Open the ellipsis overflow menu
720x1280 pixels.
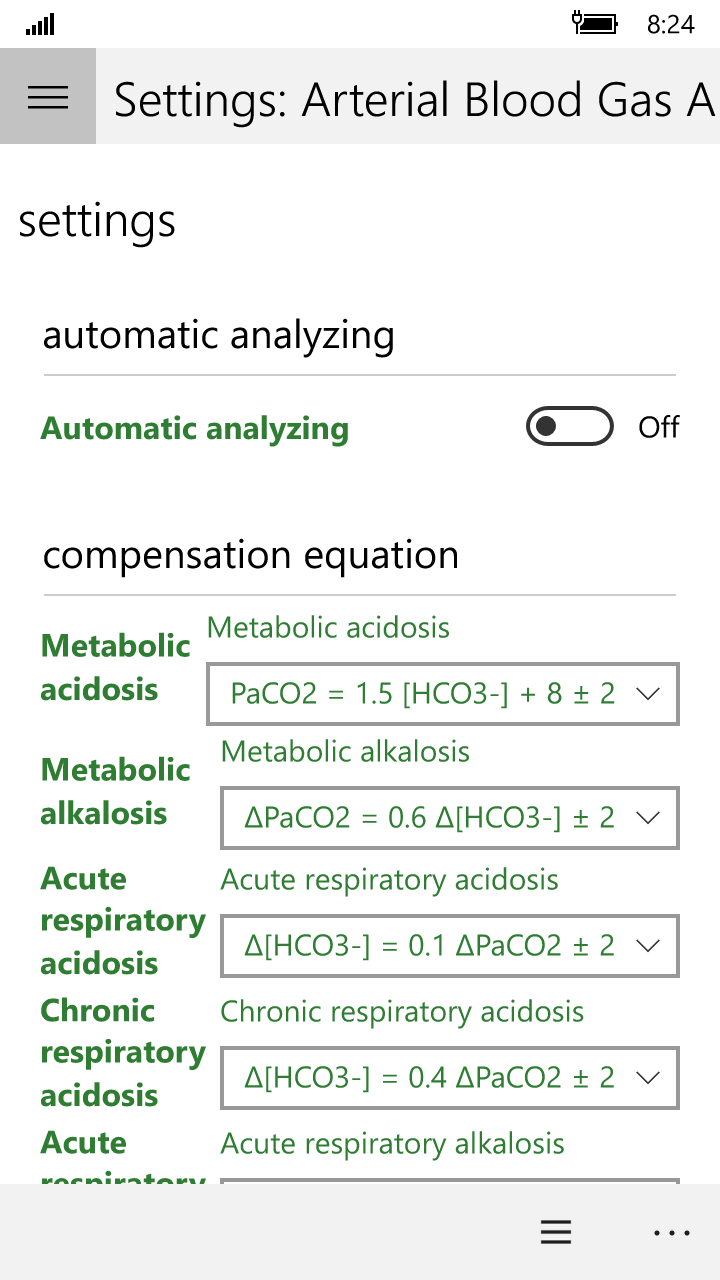point(672,1232)
